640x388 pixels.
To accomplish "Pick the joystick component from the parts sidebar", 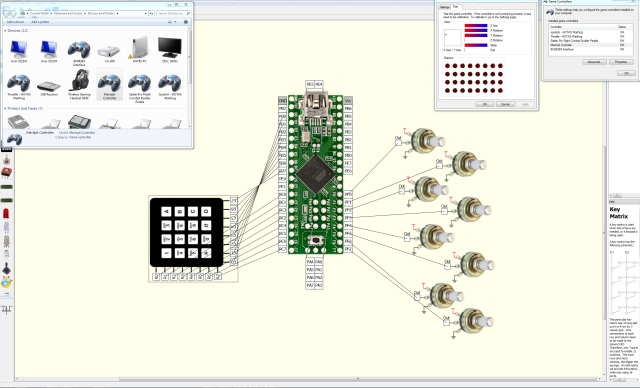I will (x=7, y=269).
